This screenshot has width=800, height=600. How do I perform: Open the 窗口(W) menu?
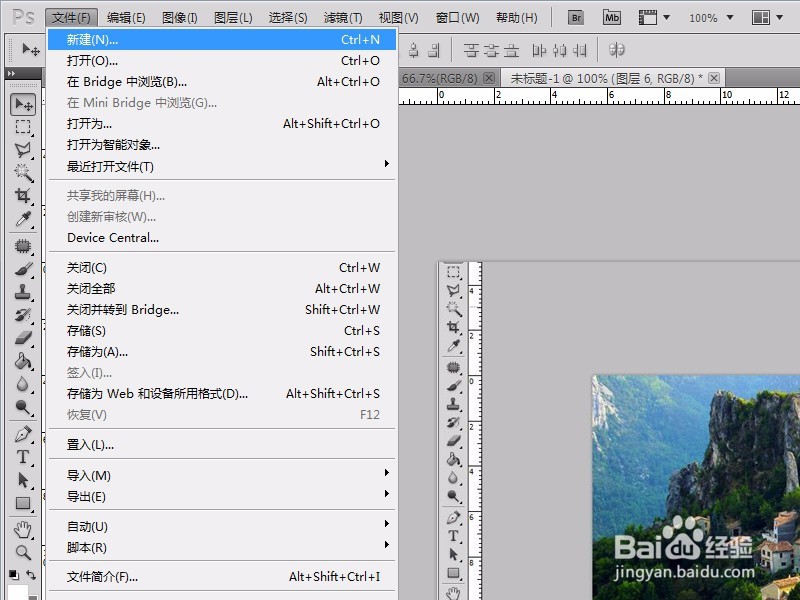456,16
